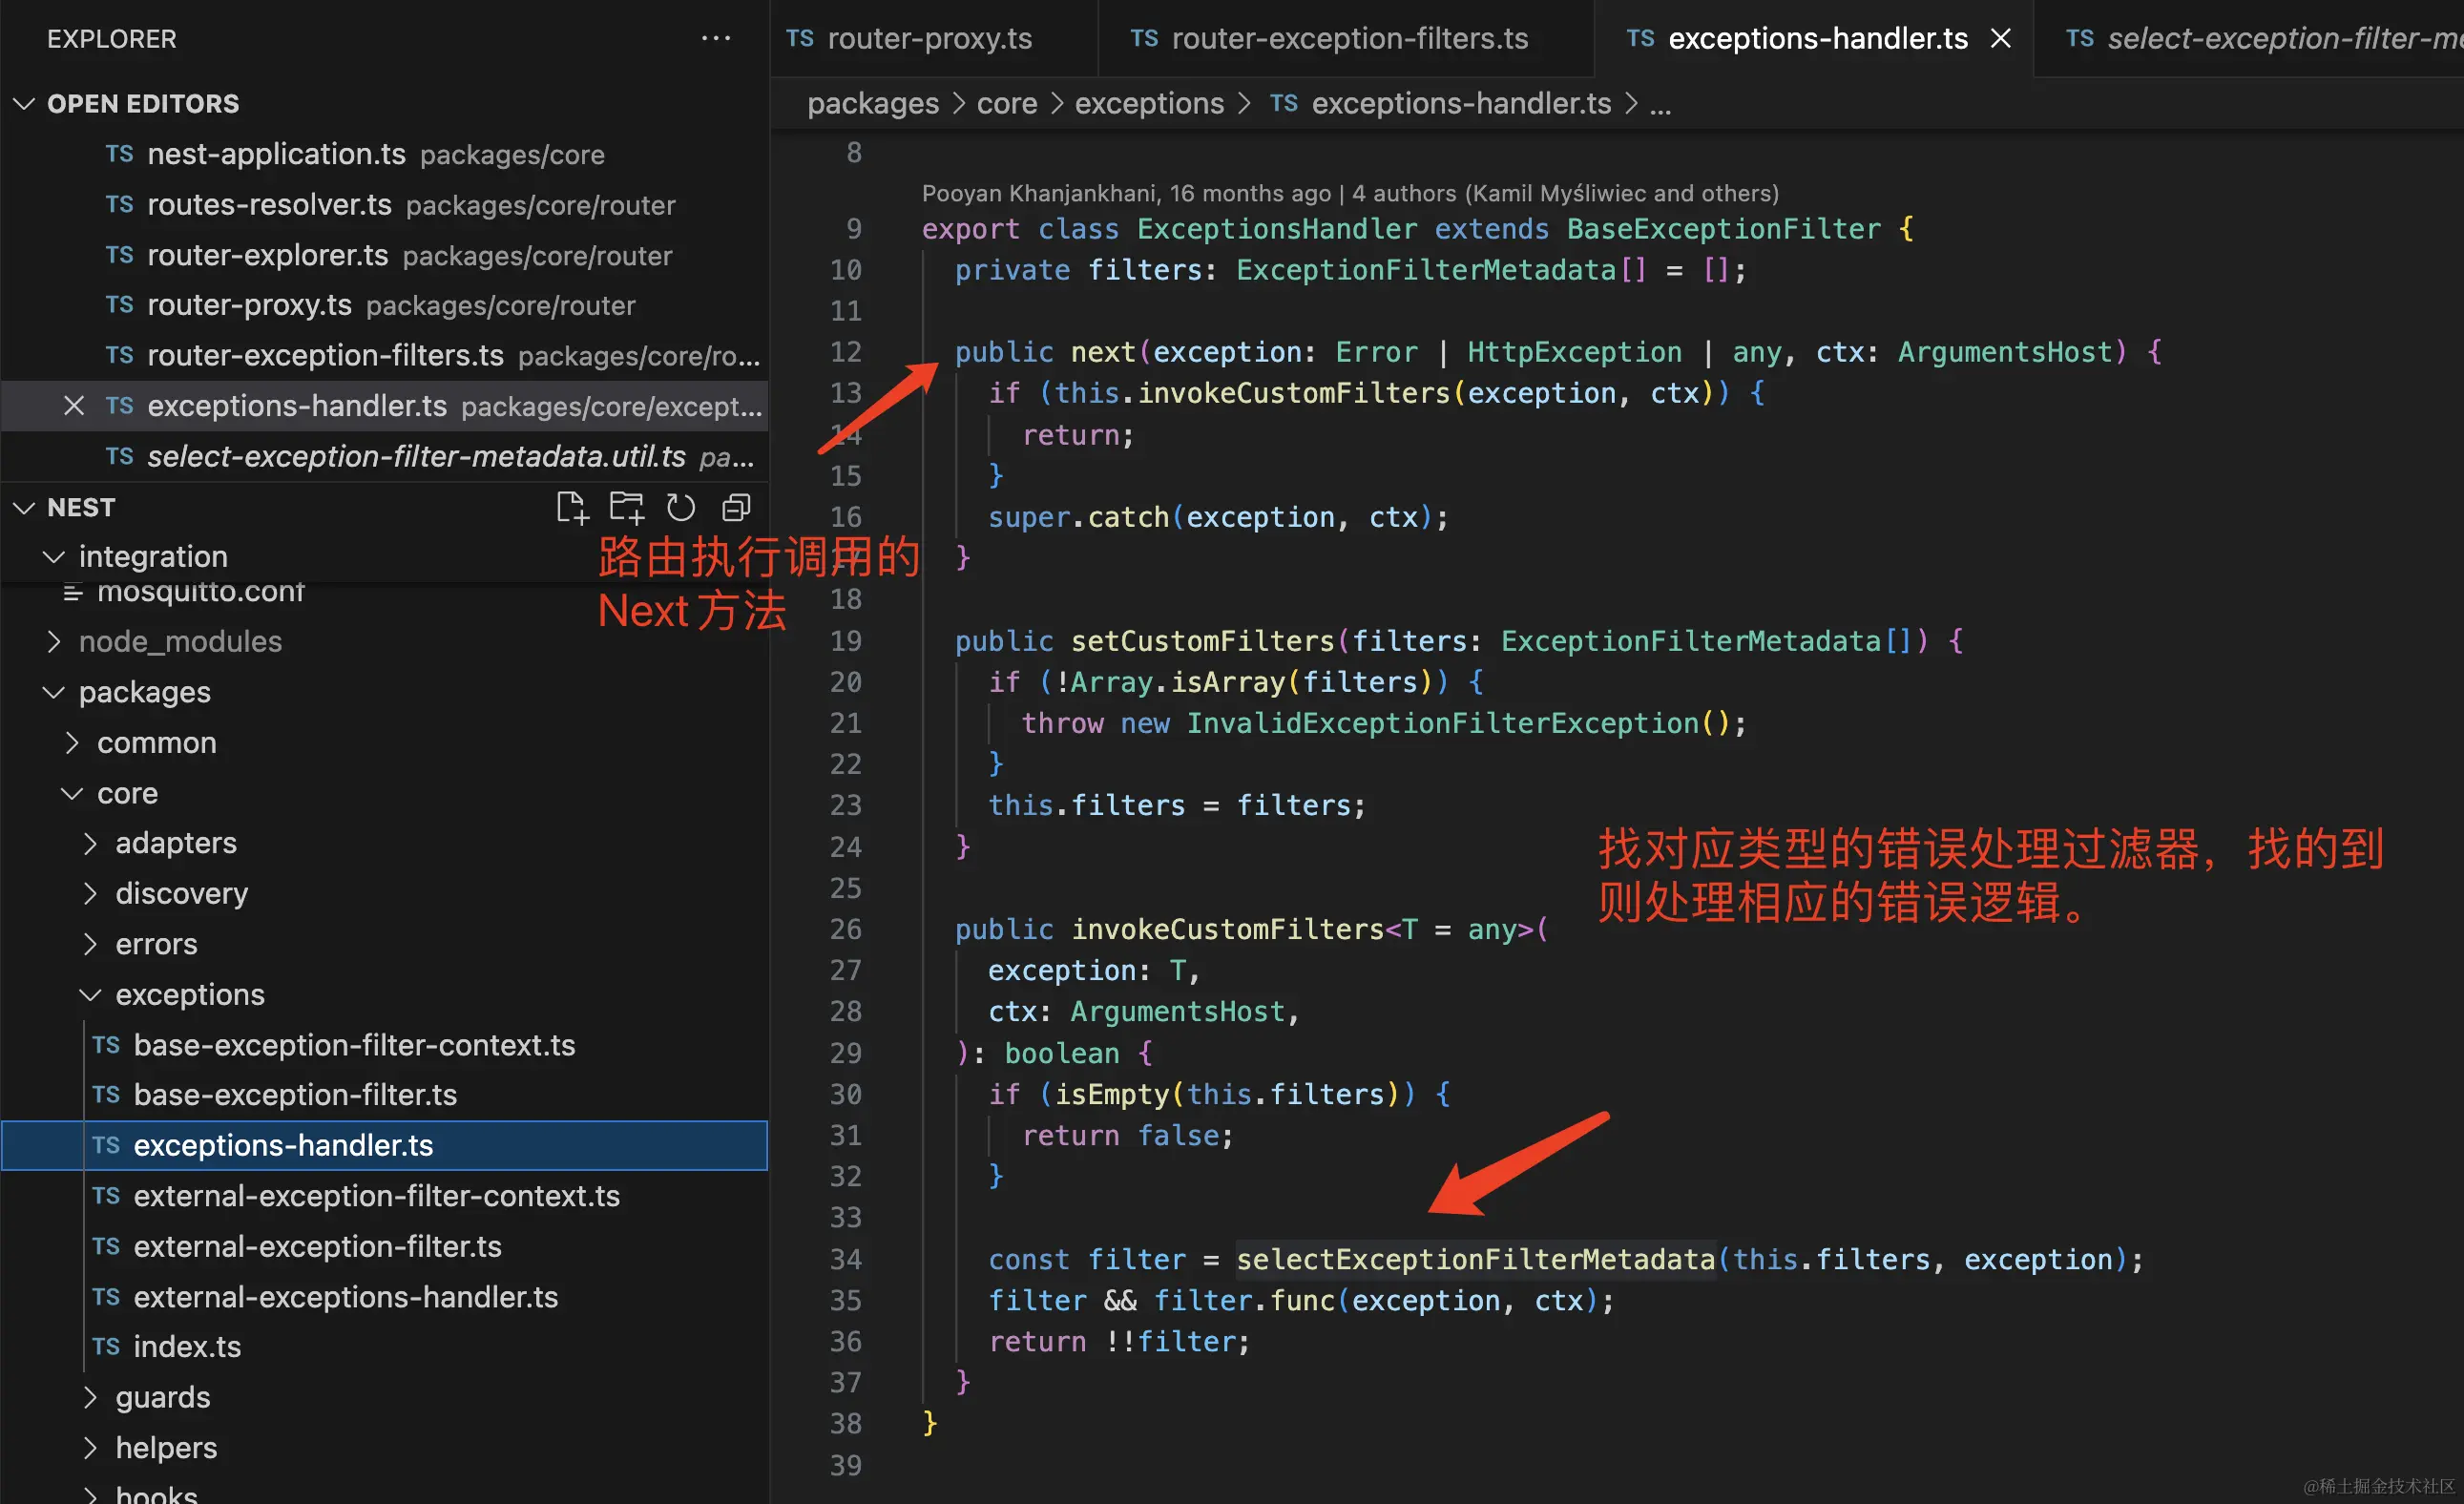Open nest-application.ts from open editors

385,154
